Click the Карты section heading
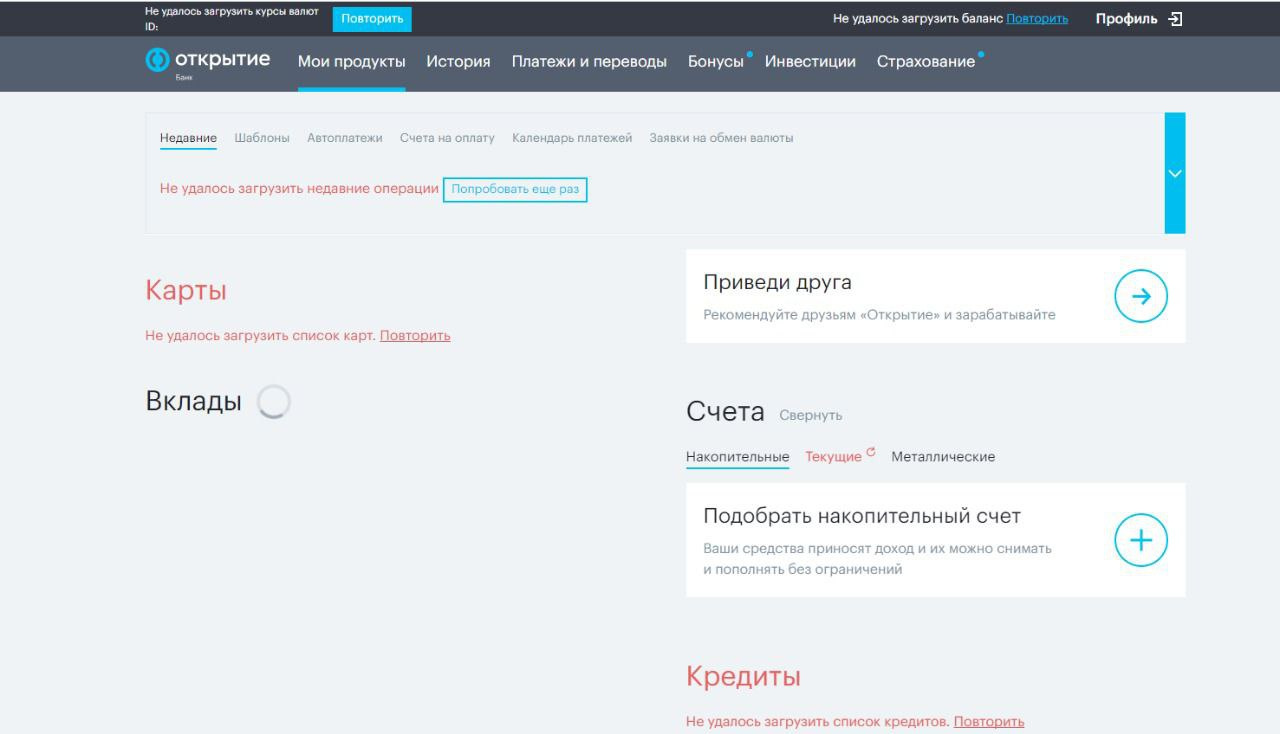Image resolution: width=1280 pixels, height=734 pixels. pyautogui.click(x=186, y=291)
